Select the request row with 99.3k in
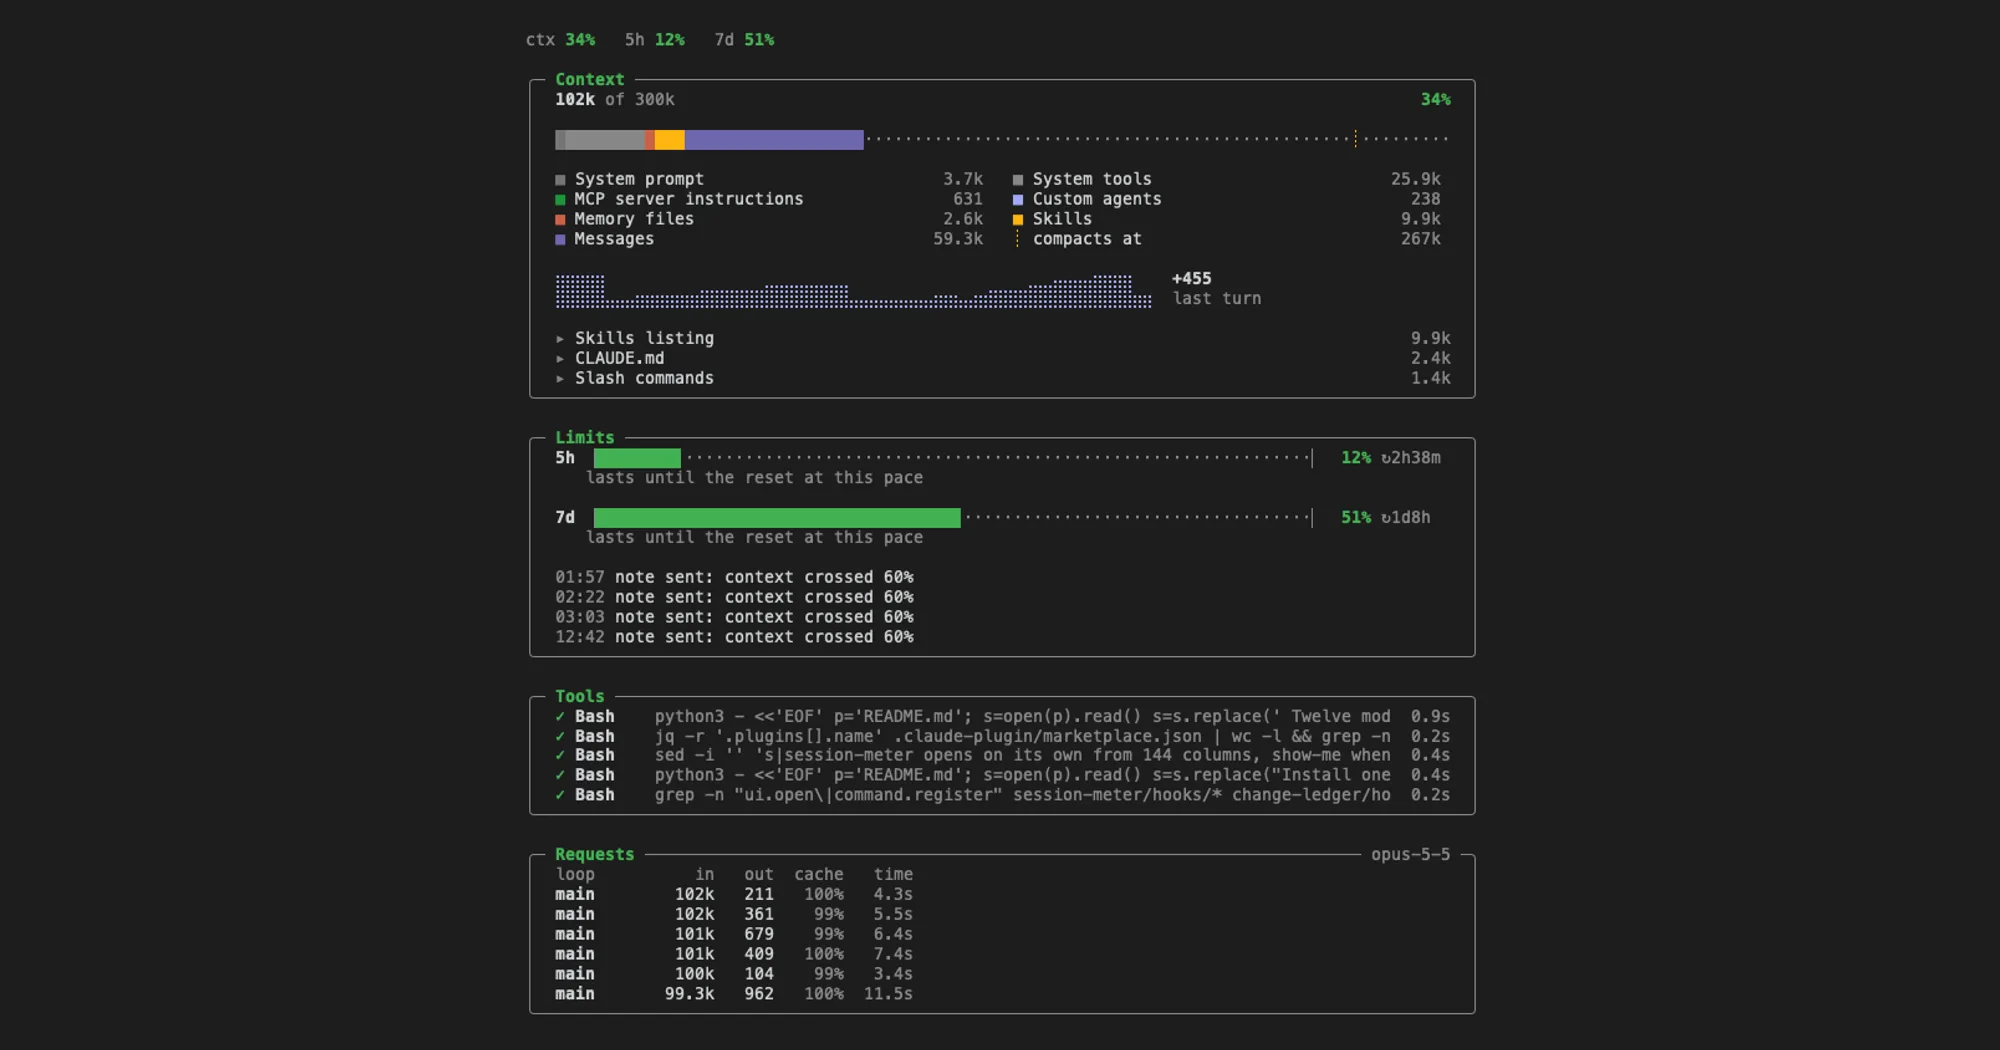Viewport: 2000px width, 1050px height. [x=734, y=994]
